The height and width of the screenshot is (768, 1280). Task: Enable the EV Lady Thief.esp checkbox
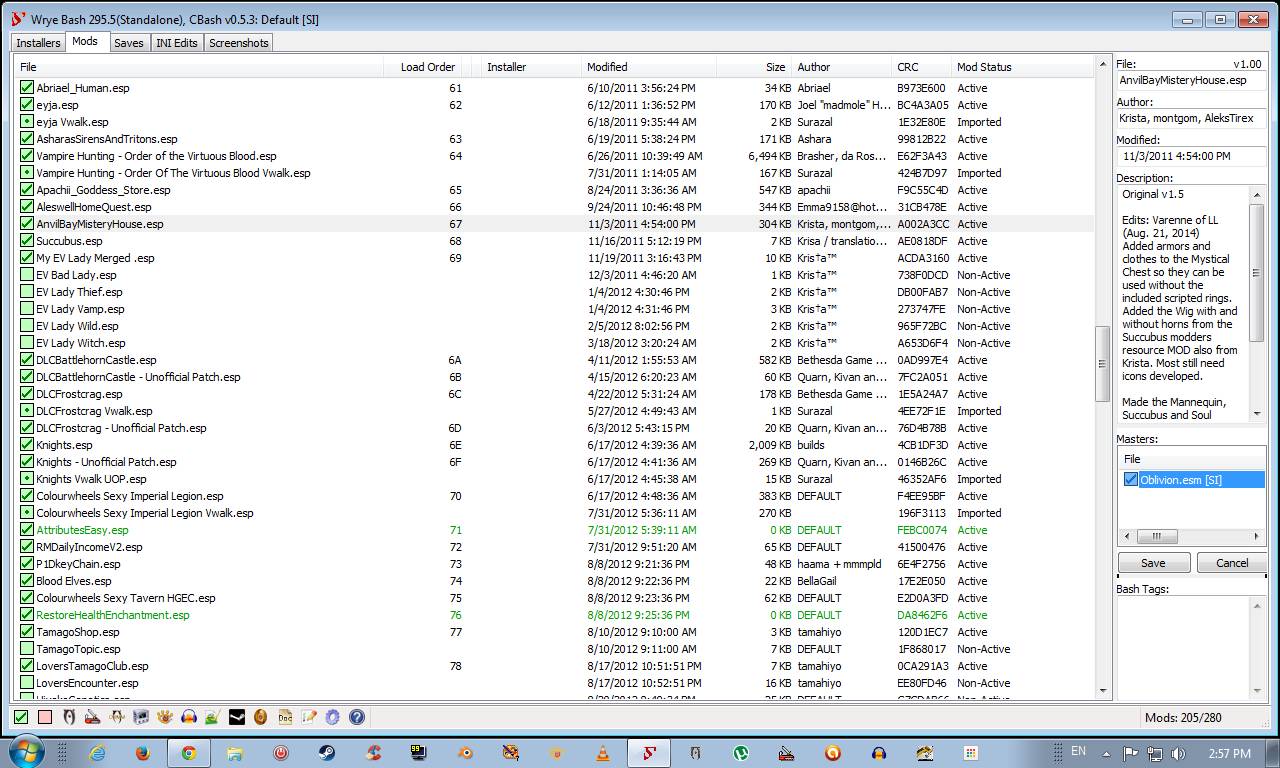[27, 292]
